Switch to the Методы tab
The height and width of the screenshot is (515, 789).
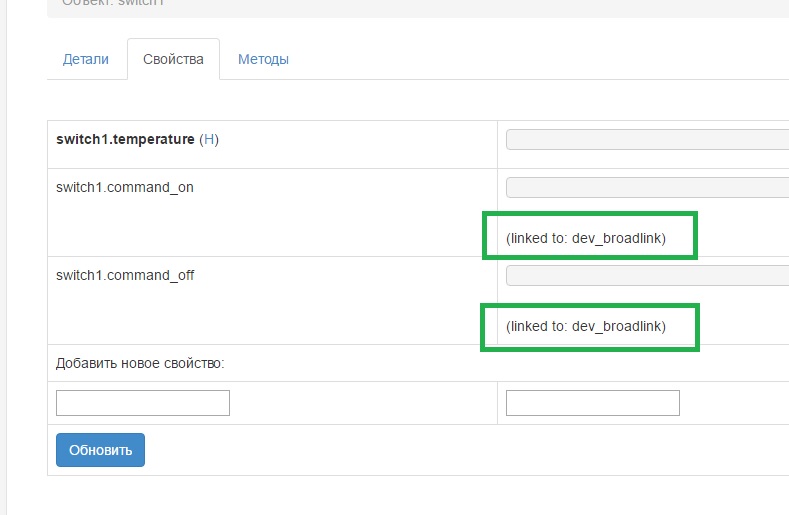coord(263,59)
